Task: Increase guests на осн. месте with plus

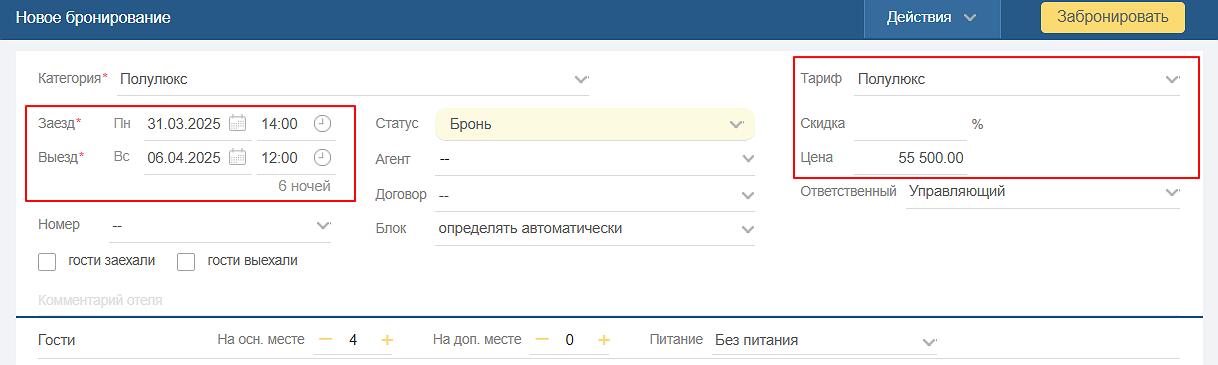Action: tap(387, 340)
